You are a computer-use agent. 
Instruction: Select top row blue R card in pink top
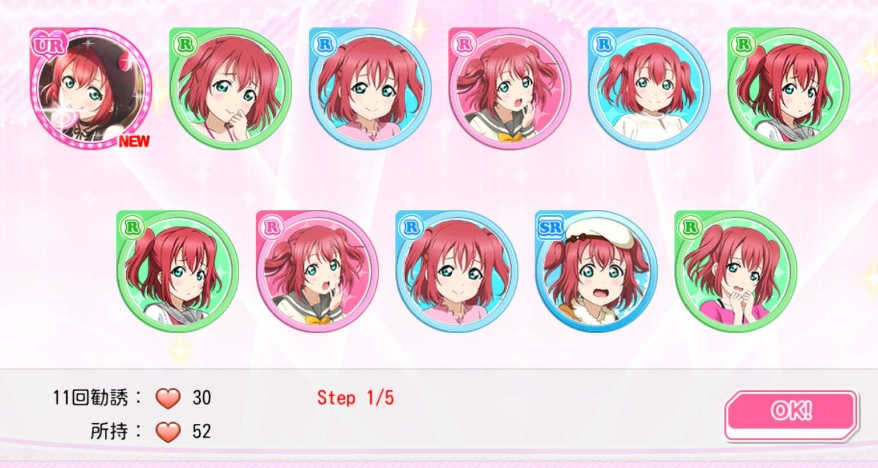(x=370, y=88)
